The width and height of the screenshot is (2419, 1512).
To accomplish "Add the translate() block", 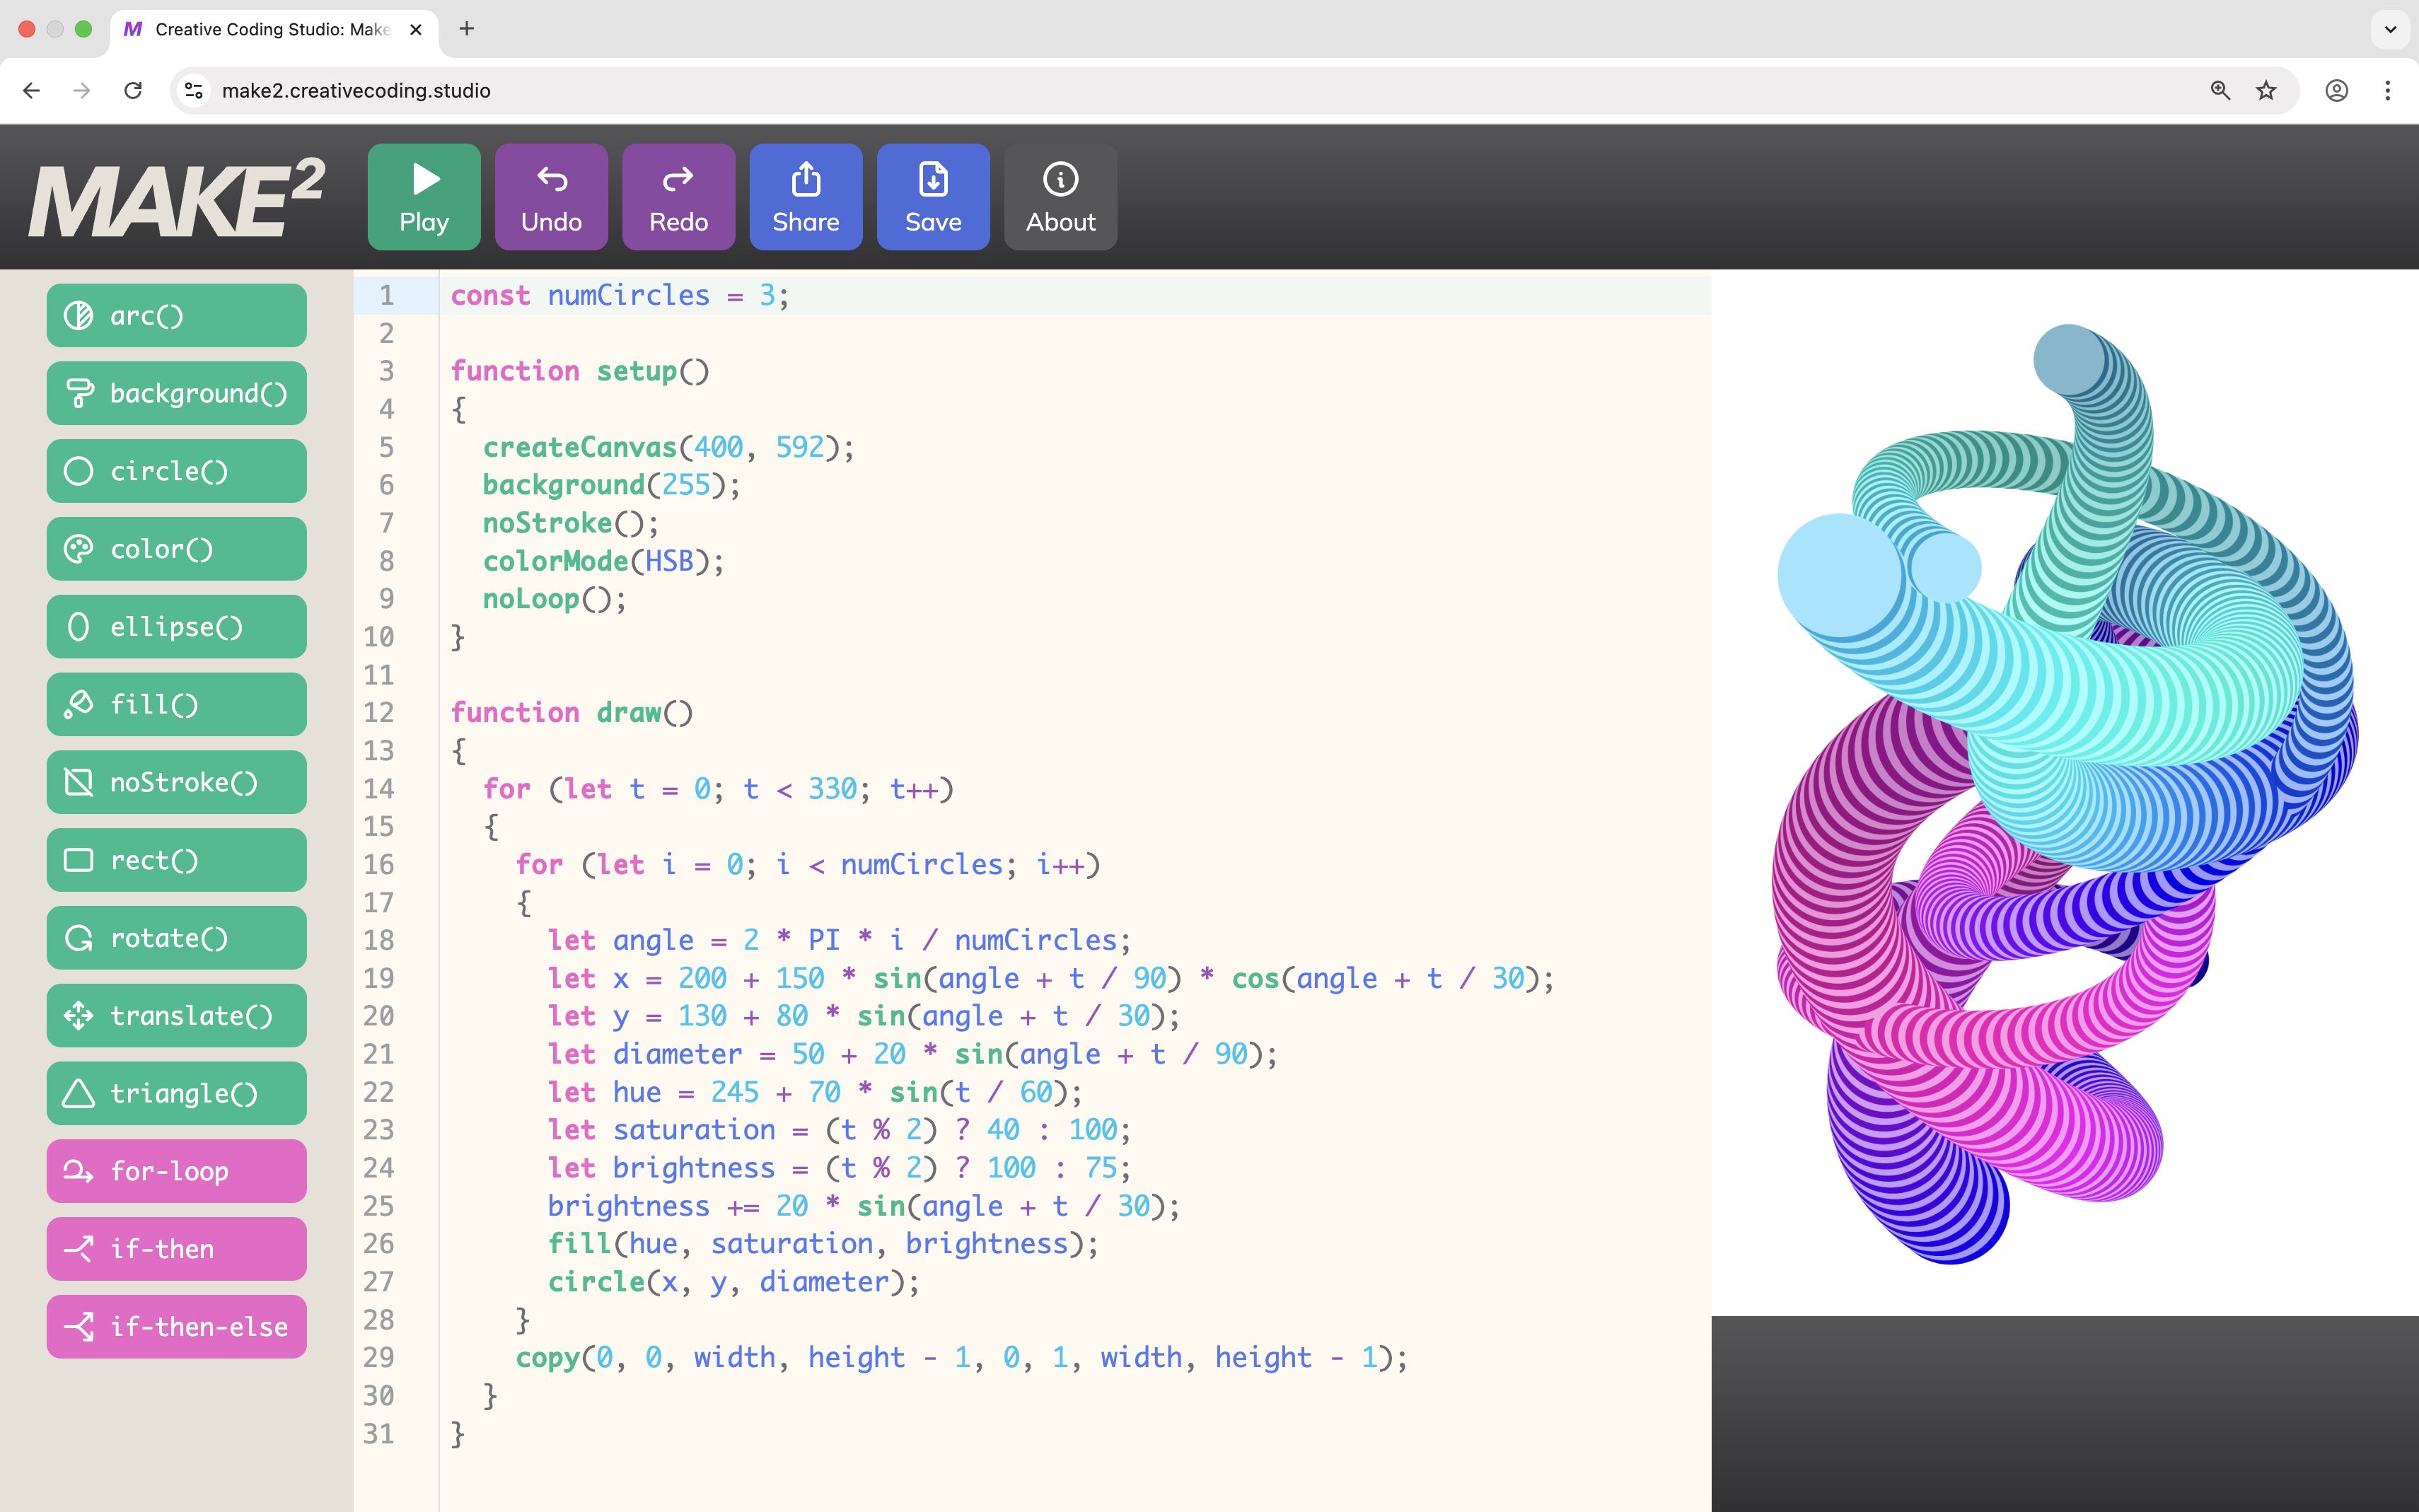I will pos(176,1016).
